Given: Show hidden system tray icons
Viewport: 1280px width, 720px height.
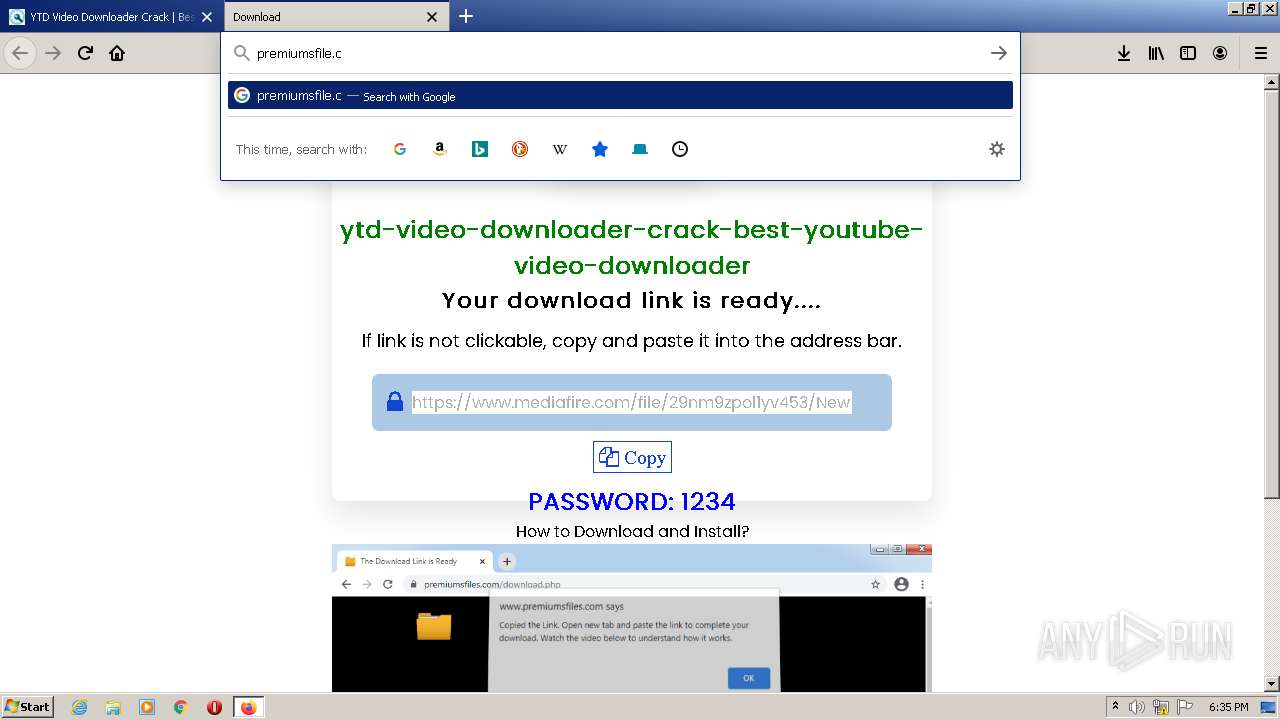Looking at the screenshot, I should pos(1115,707).
